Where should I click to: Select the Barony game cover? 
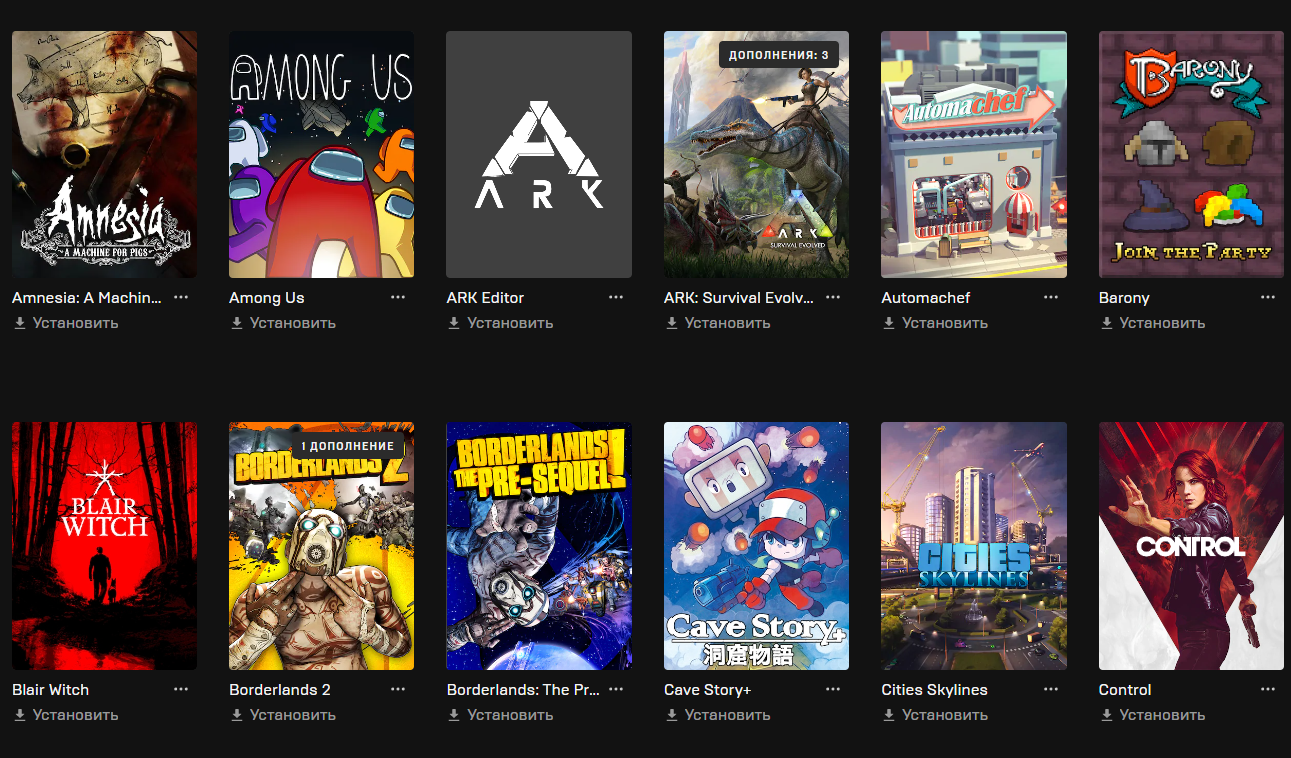click(1191, 154)
